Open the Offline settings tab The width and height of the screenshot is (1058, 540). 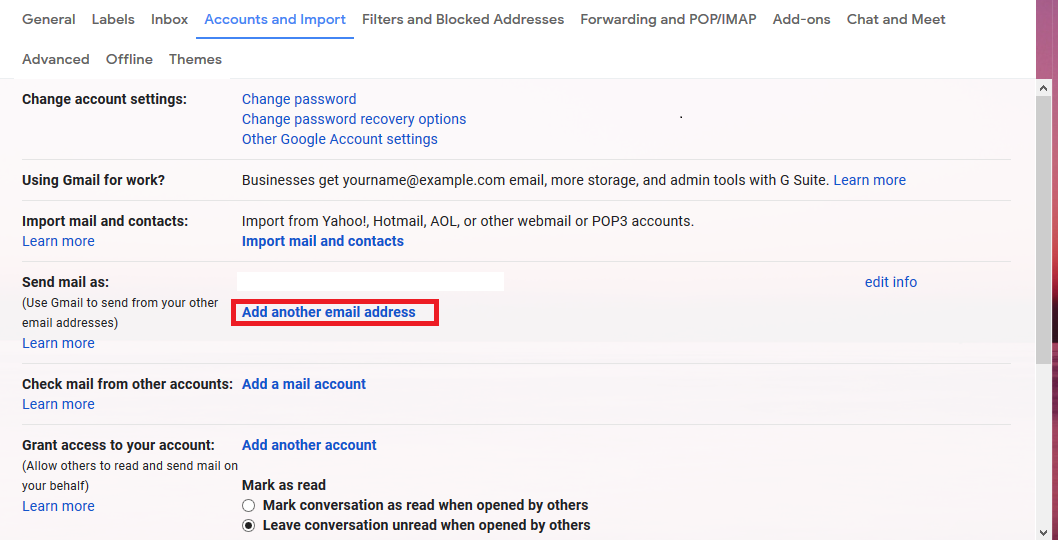[129, 59]
